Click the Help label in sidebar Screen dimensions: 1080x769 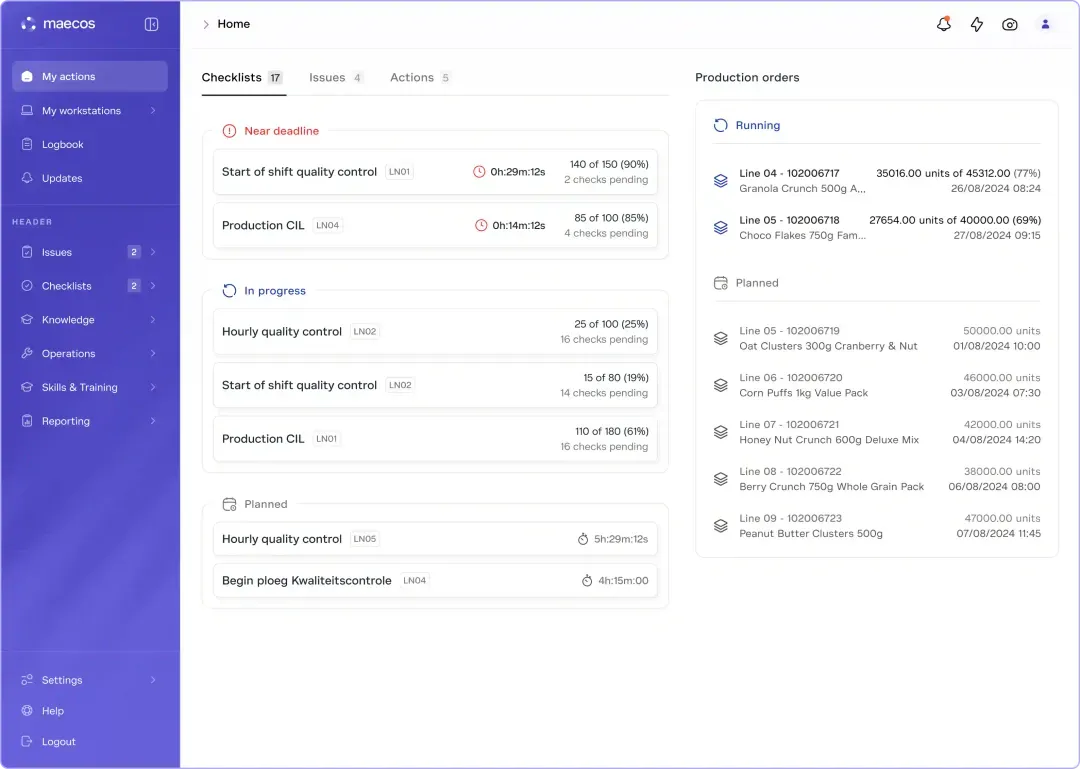[52, 710]
